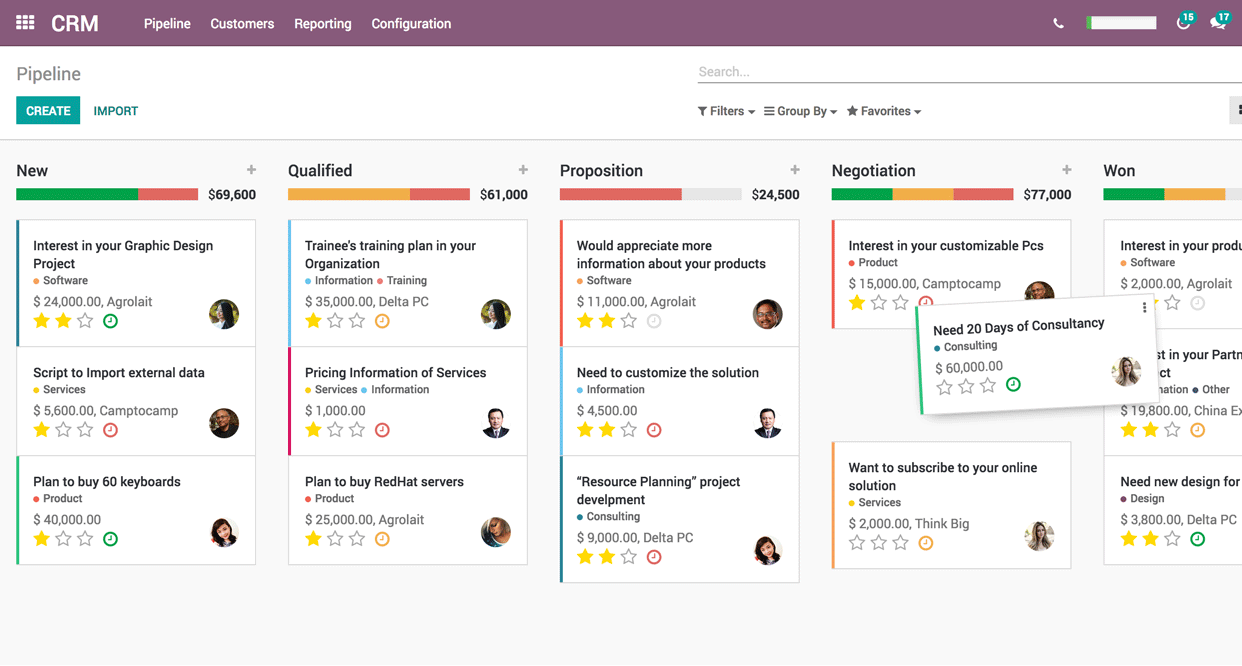This screenshot has height=666, width=1242.
Task: Expand the Filters dropdown
Action: pos(726,111)
